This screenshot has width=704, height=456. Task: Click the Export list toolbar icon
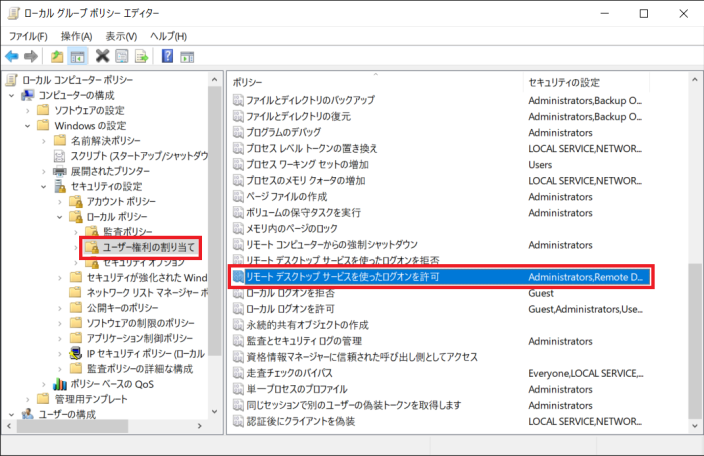point(141,57)
